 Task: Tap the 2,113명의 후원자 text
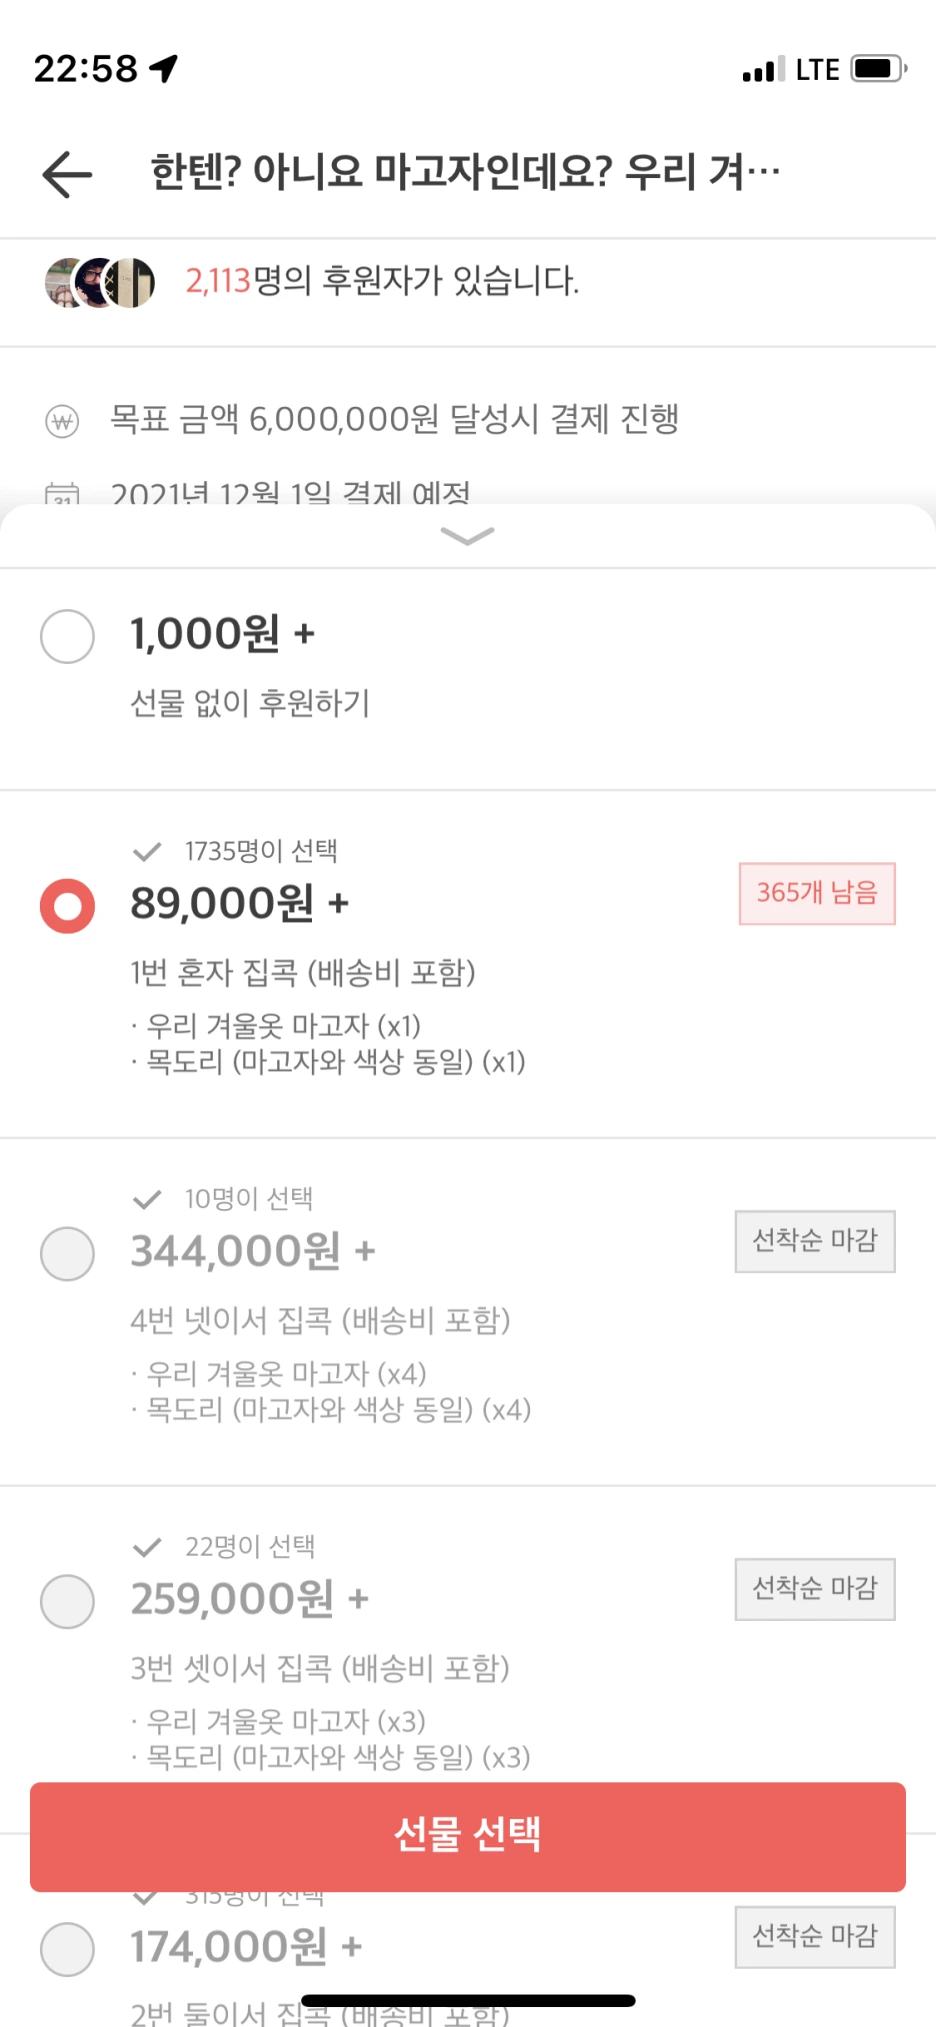click(382, 281)
